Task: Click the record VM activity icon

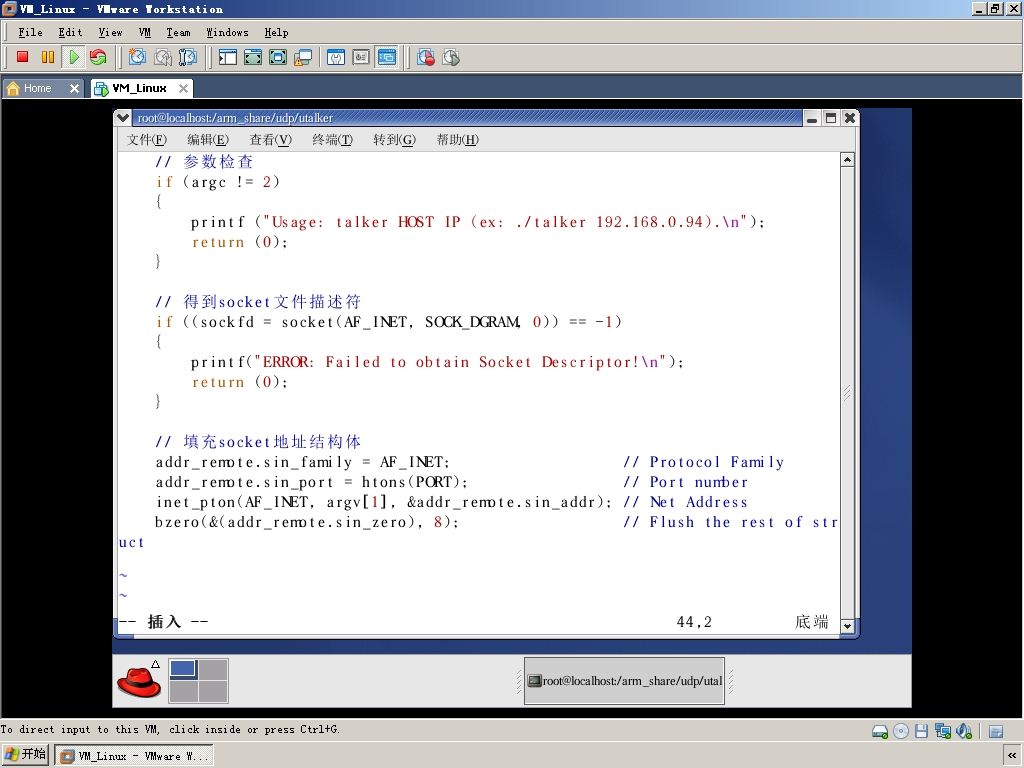Action: tap(426, 57)
